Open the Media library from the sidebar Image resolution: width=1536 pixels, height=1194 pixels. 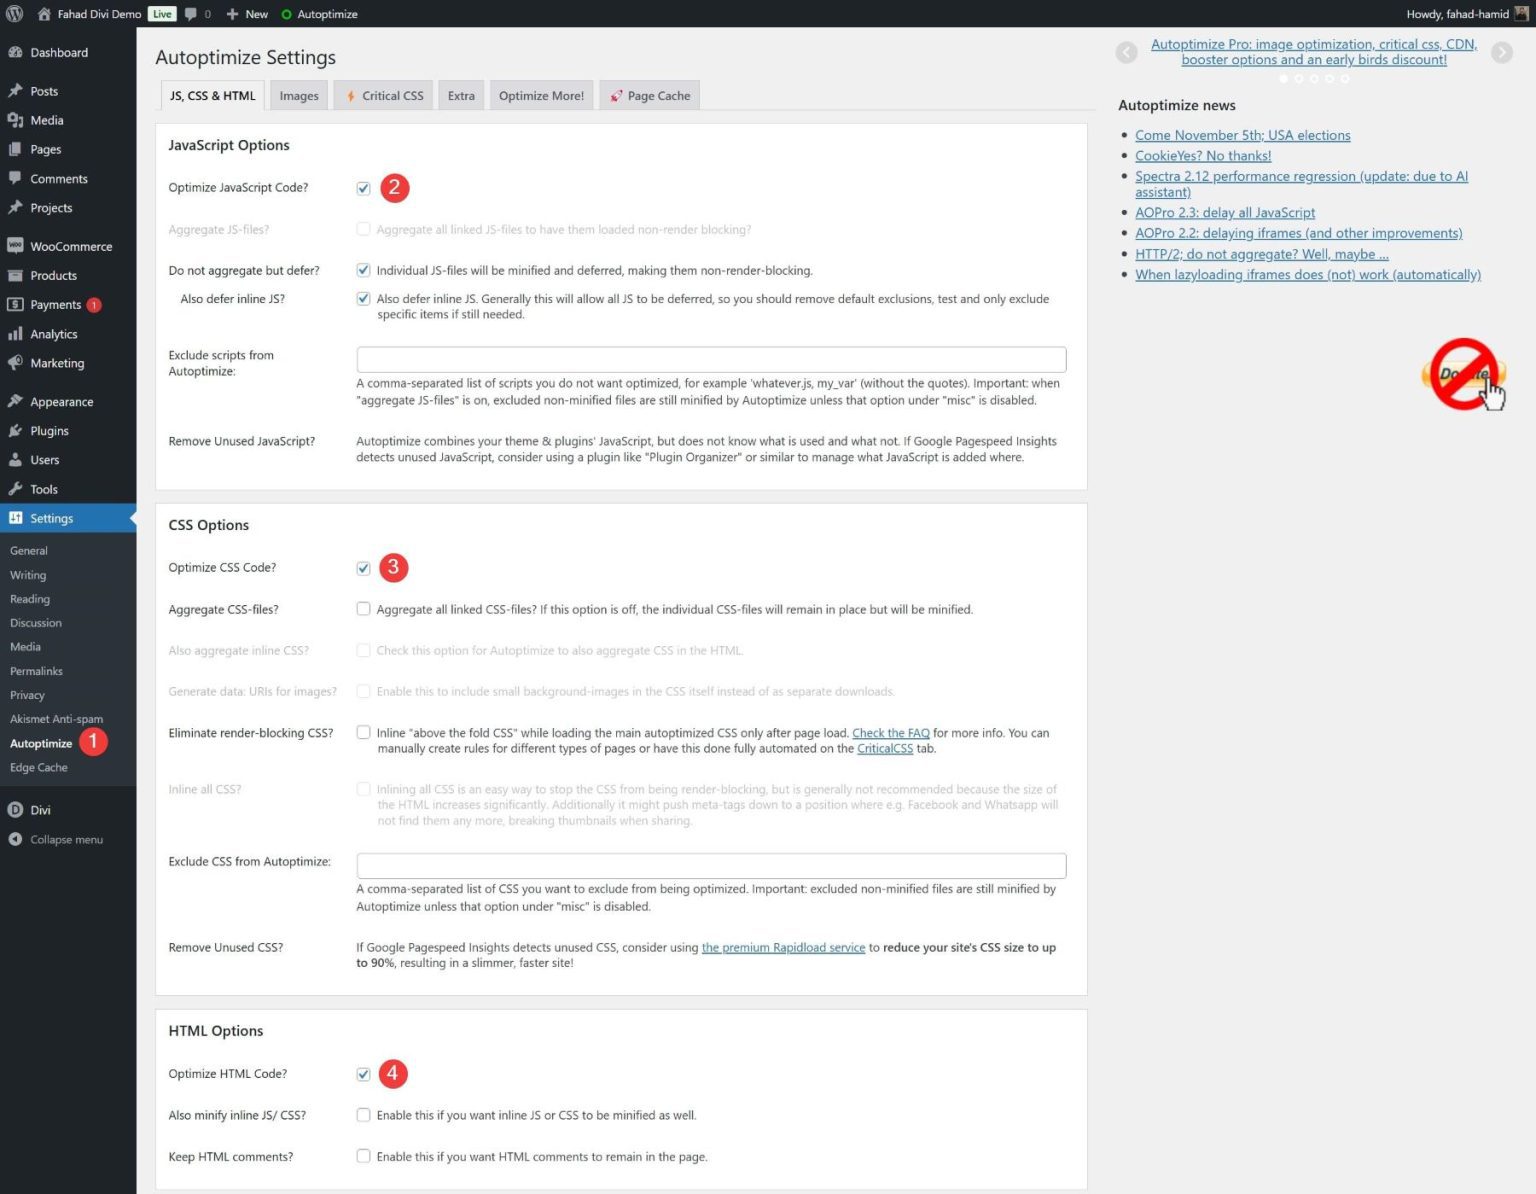click(x=15, y=120)
